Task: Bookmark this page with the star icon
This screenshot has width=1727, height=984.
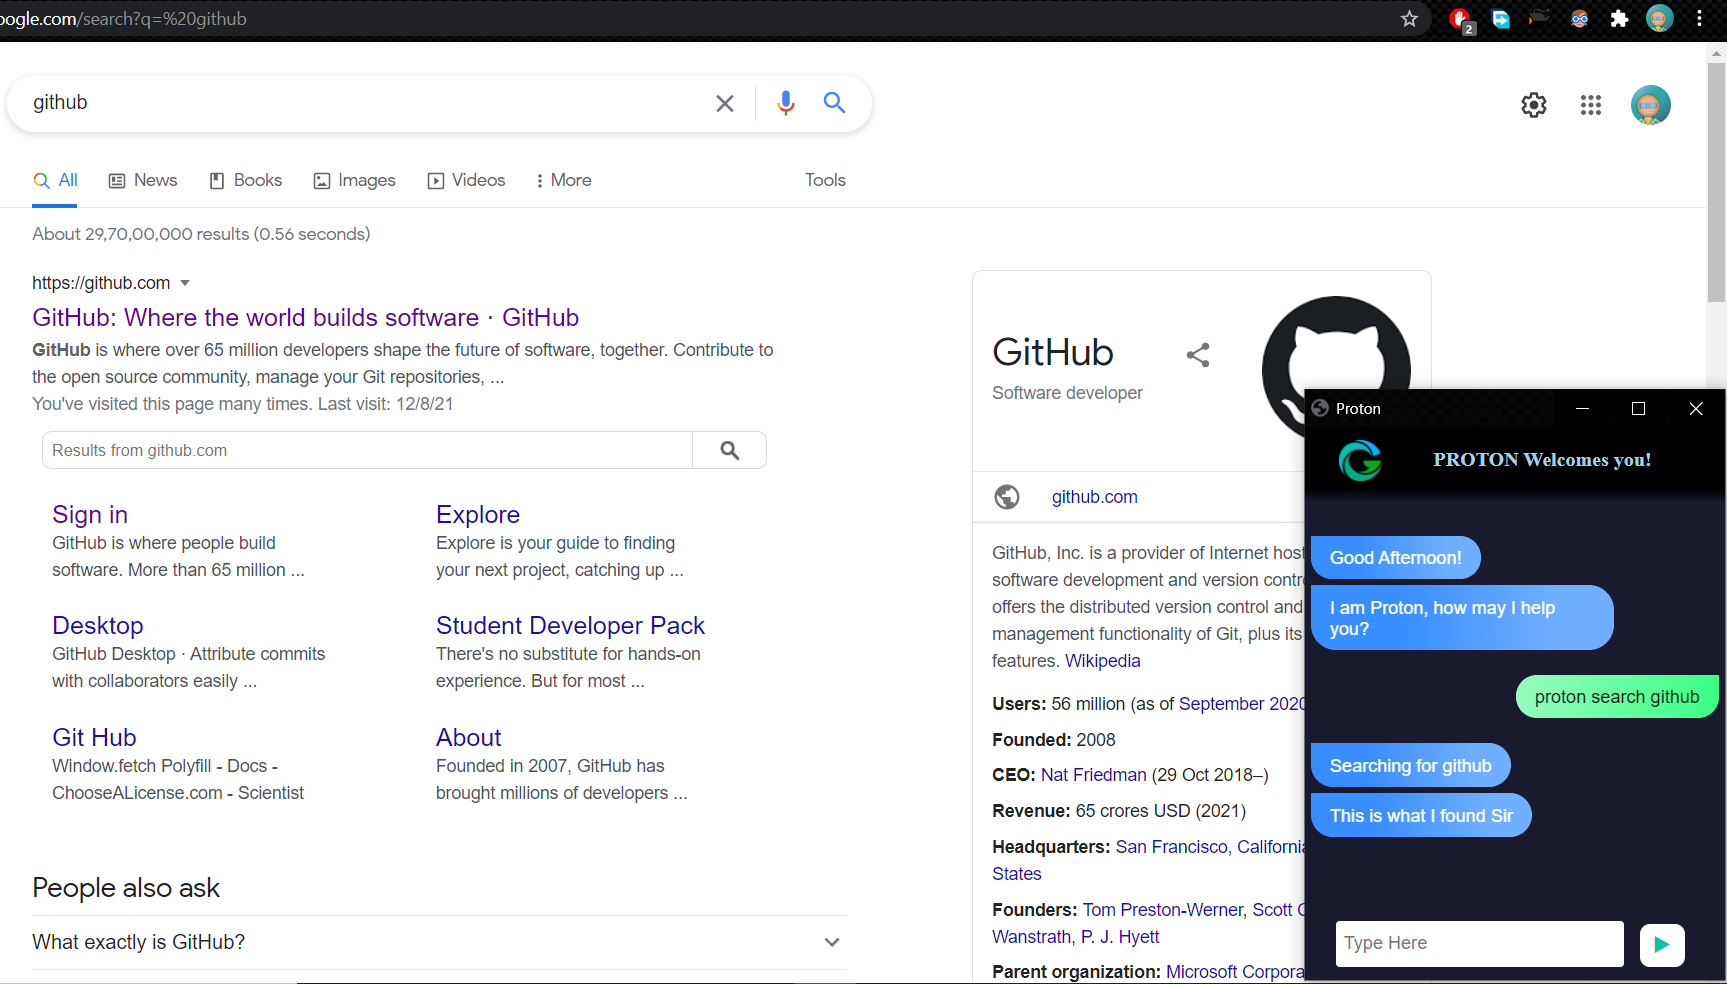Action: 1409,19
